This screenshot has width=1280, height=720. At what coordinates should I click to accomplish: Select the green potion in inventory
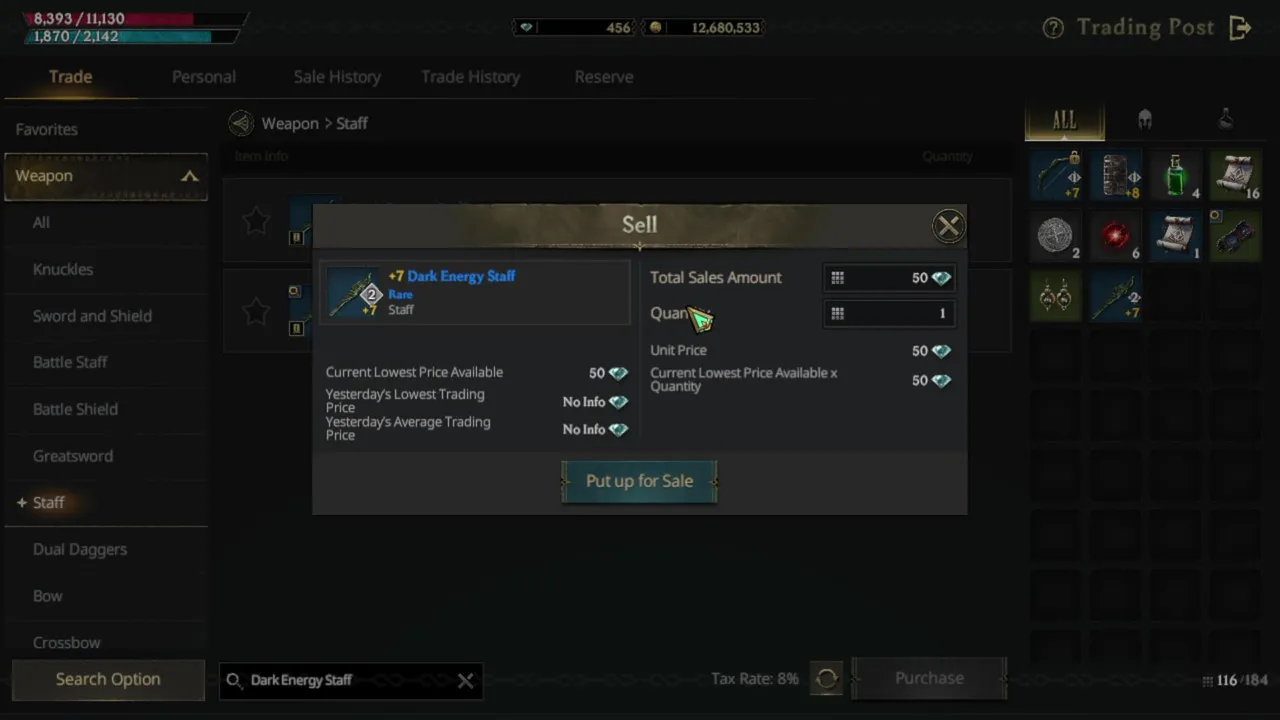click(1176, 177)
